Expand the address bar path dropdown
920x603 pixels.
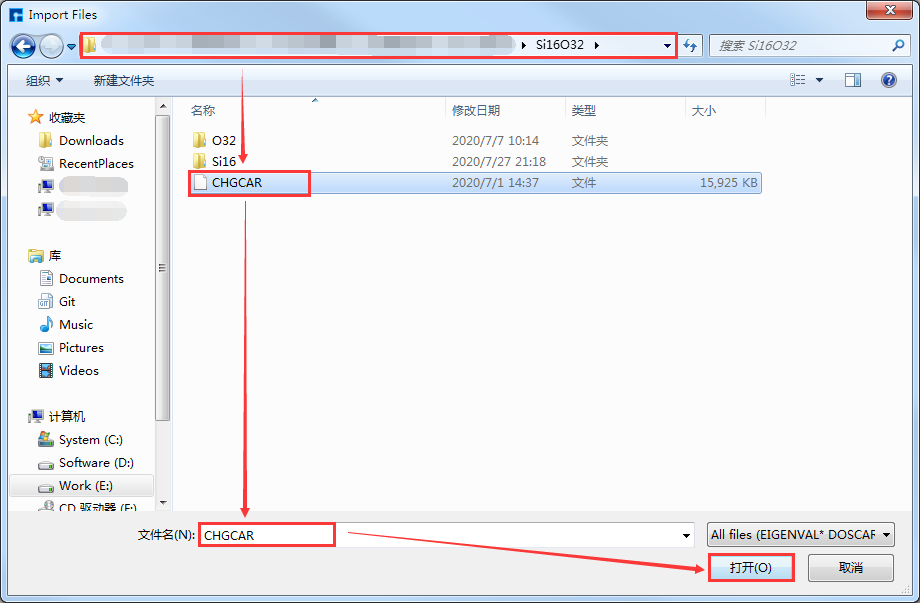(667, 46)
